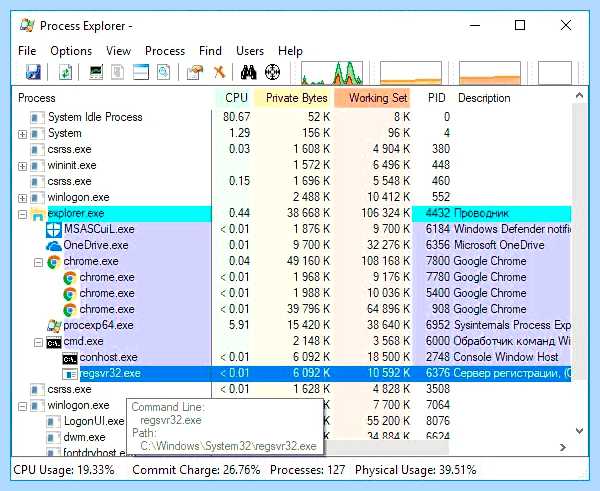The width and height of the screenshot is (600, 491).
Task: Open the Help menu
Action: pyautogui.click(x=290, y=51)
